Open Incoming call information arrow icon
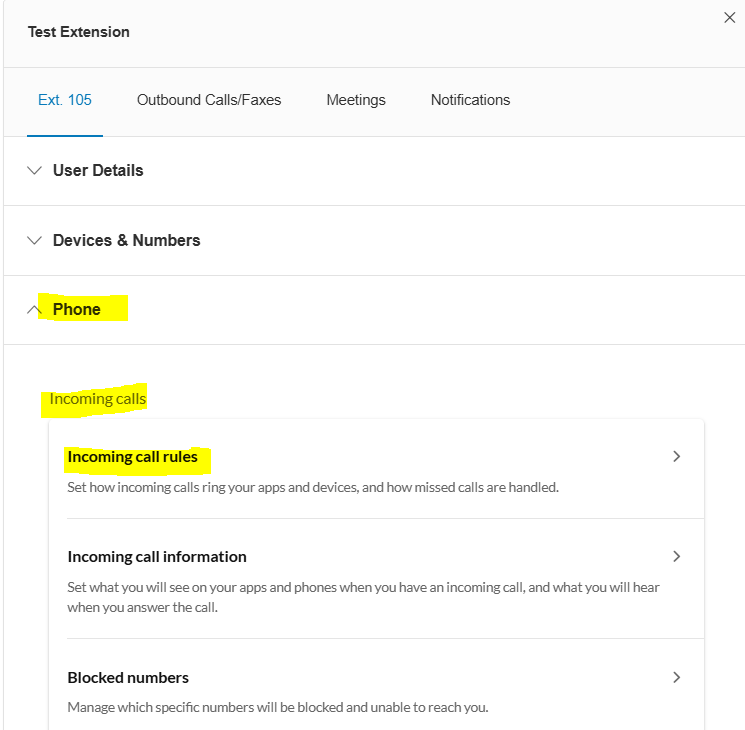The width and height of the screenshot is (745, 730). click(x=677, y=556)
